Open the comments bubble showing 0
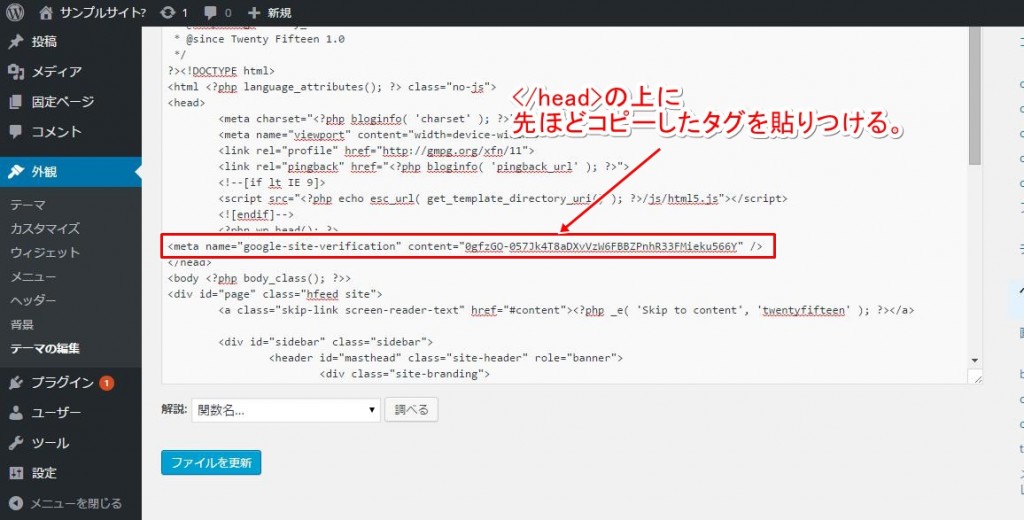1024x520 pixels. click(217, 12)
